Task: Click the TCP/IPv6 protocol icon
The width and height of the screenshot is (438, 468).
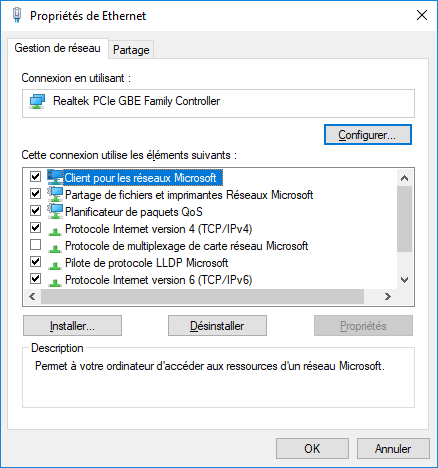Action: (55, 282)
